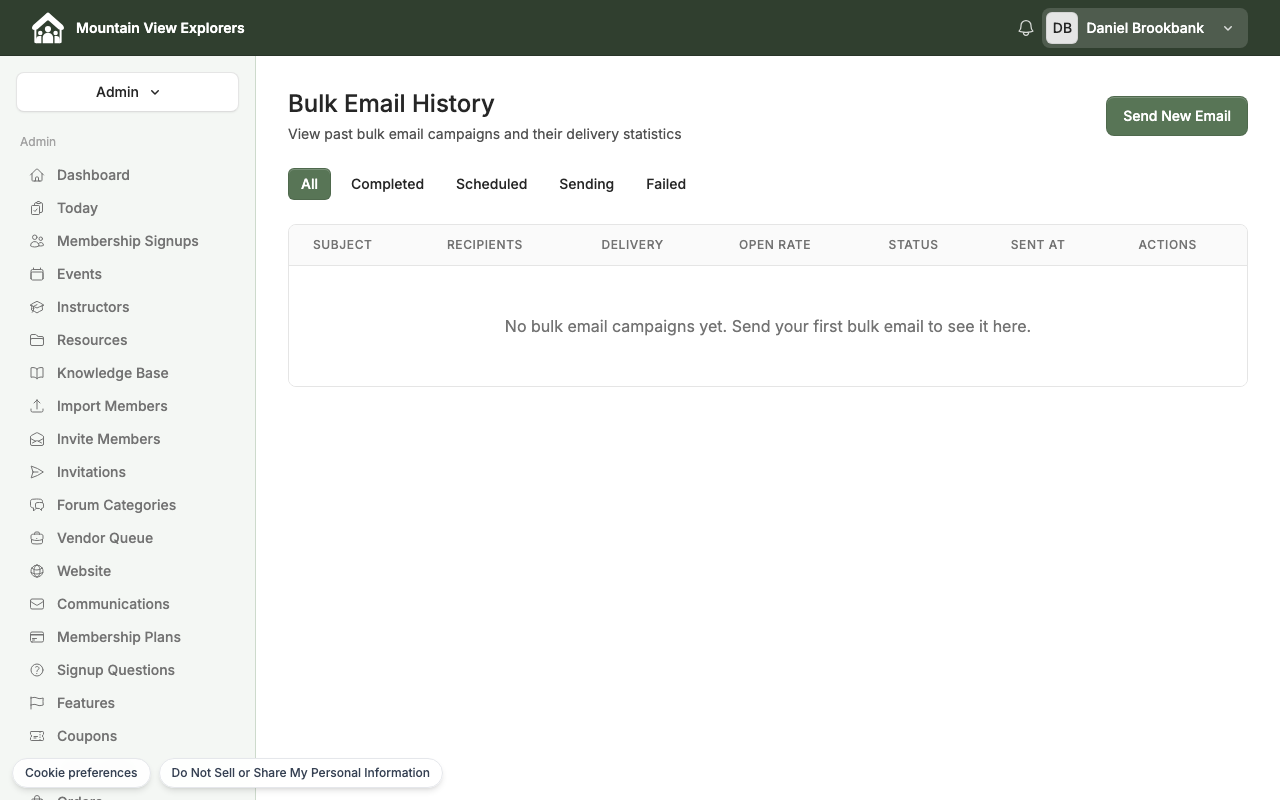Switch to the Failed tab
The image size is (1280, 800).
666,184
